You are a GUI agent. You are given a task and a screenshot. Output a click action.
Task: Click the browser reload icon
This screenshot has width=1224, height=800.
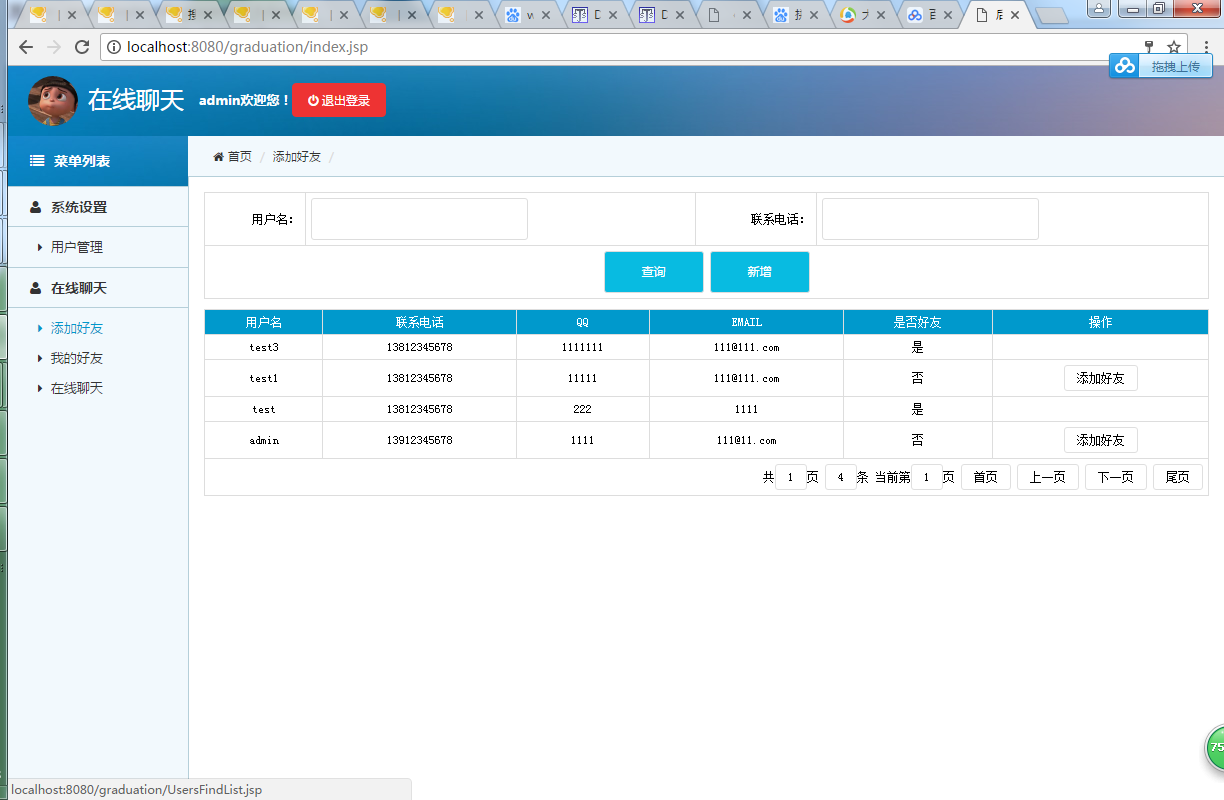82,47
